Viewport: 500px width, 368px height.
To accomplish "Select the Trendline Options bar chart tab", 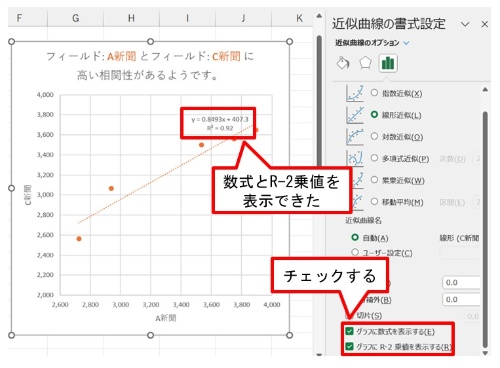I will (388, 63).
